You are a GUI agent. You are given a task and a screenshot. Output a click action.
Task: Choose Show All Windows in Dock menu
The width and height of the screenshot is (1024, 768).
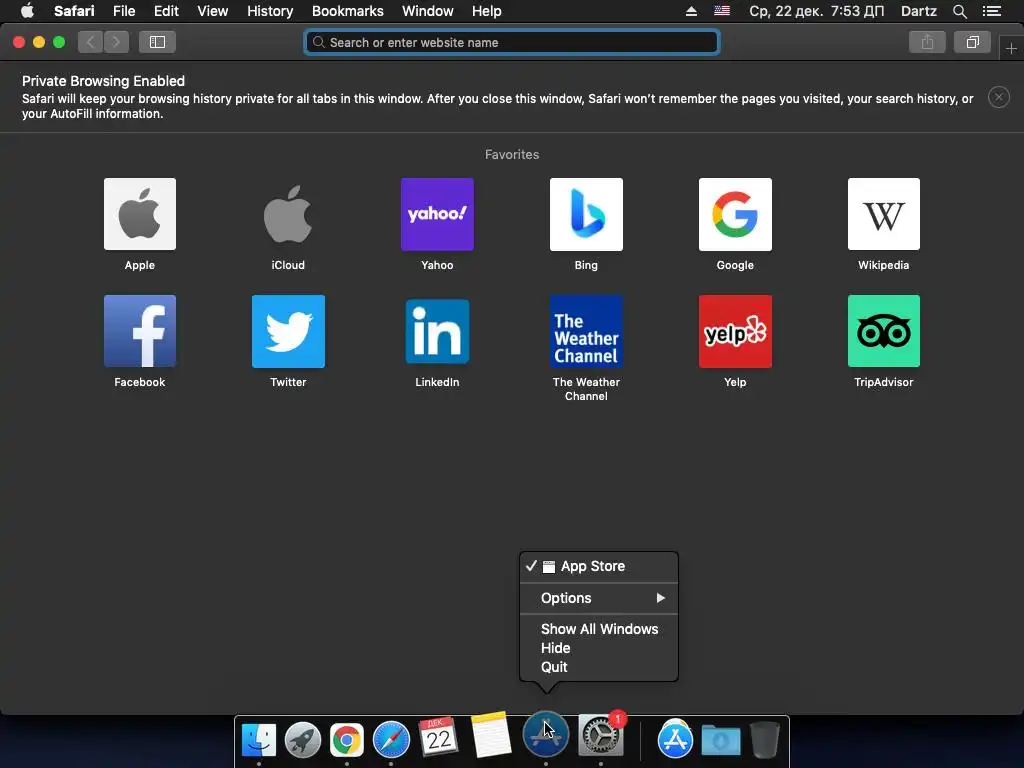tap(599, 629)
